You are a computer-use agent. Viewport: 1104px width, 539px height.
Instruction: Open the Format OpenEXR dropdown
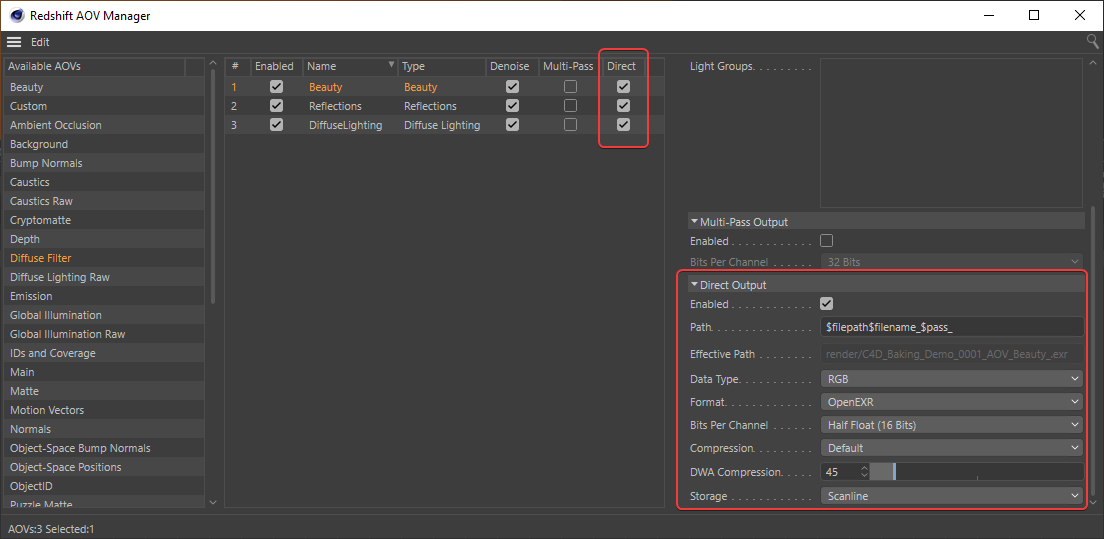[952, 402]
